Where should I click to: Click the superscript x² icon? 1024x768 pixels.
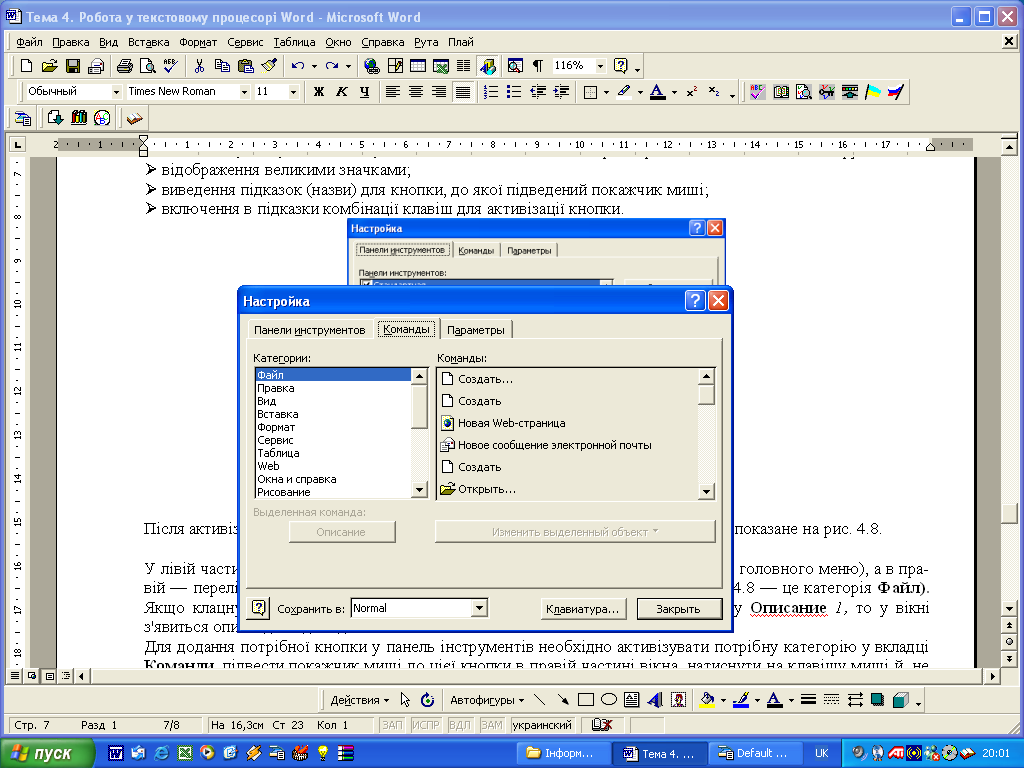click(x=692, y=91)
